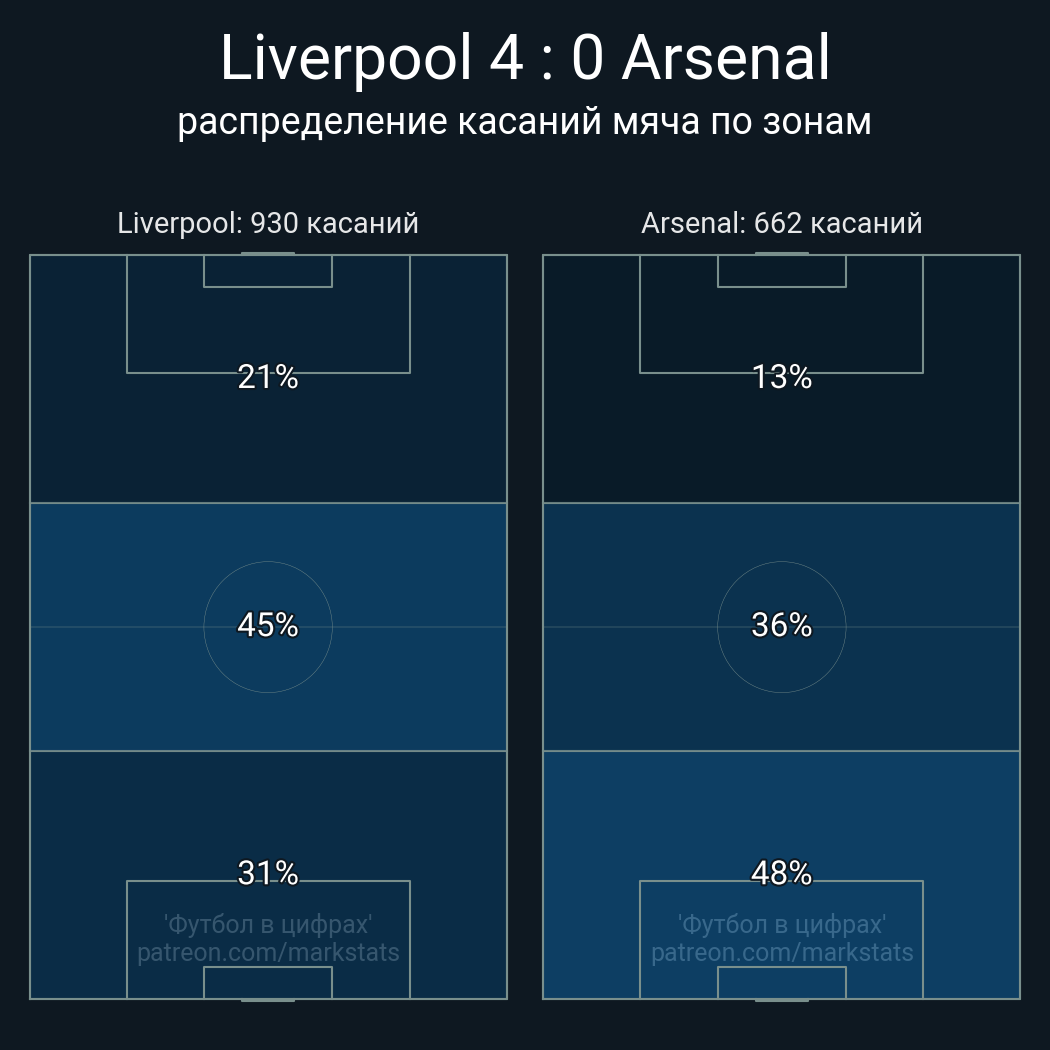Select the "Arsenal: 662 касаний" heading
This screenshot has width=1050, height=1050.
click(781, 223)
